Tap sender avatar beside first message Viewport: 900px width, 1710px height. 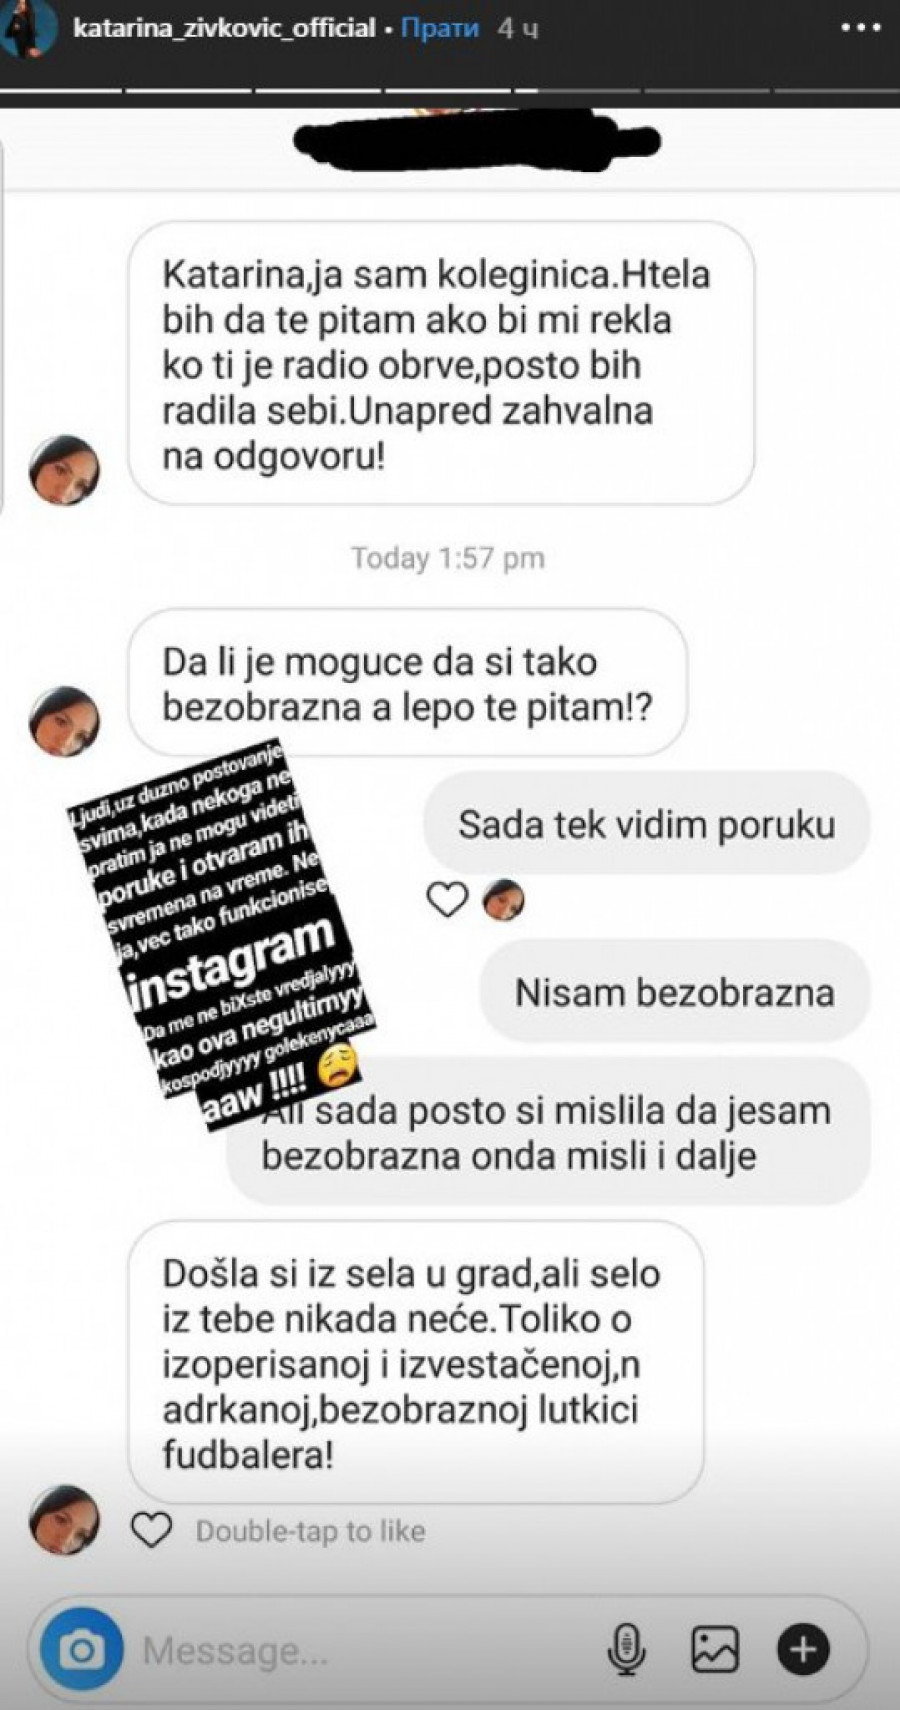(65, 470)
